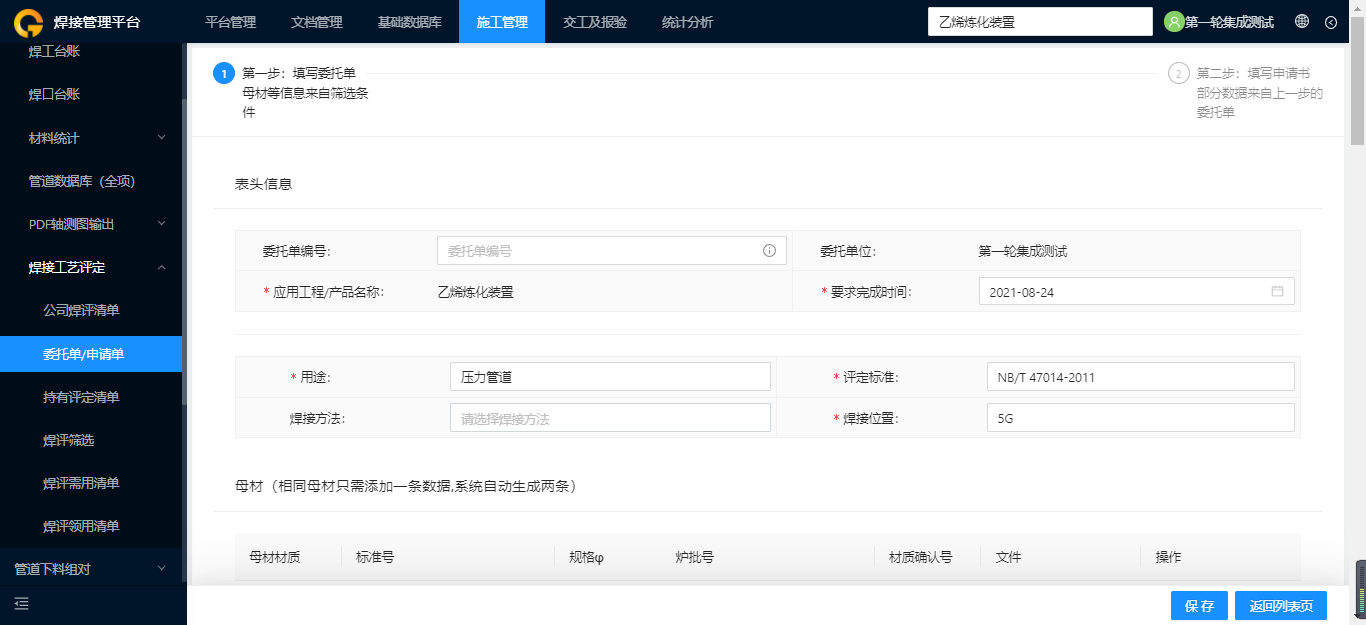Click 返回列表页 button
1366x625 pixels.
coord(1281,606)
